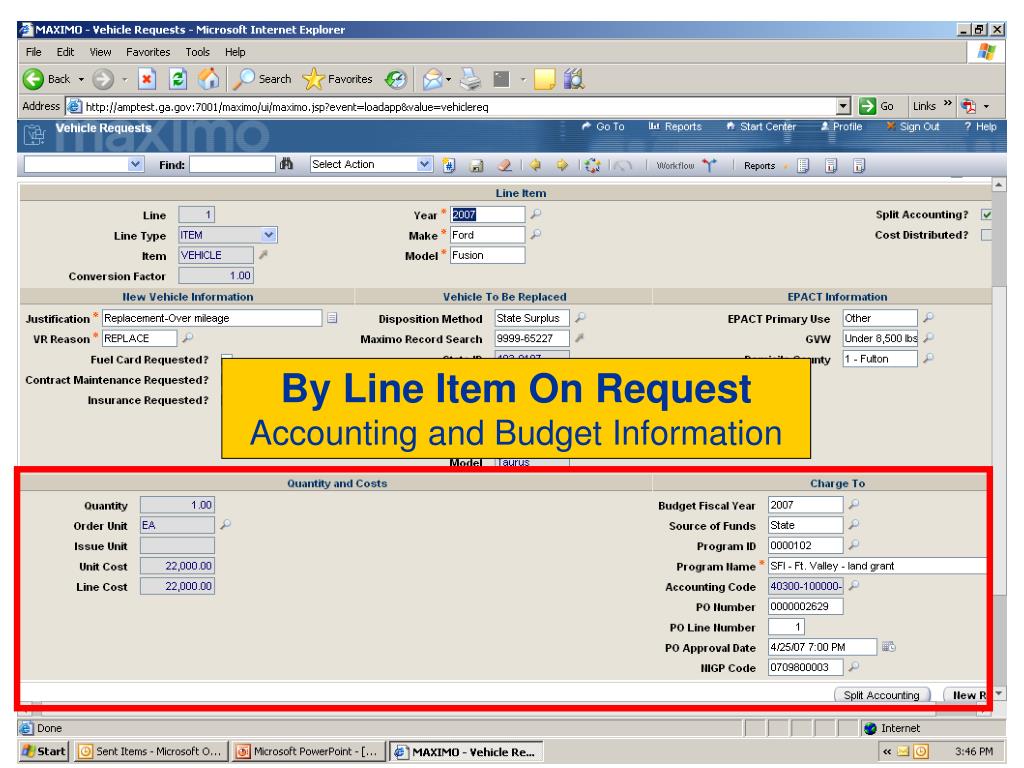Clear changes with the eraser icon
1024x768 pixels.
tap(505, 165)
